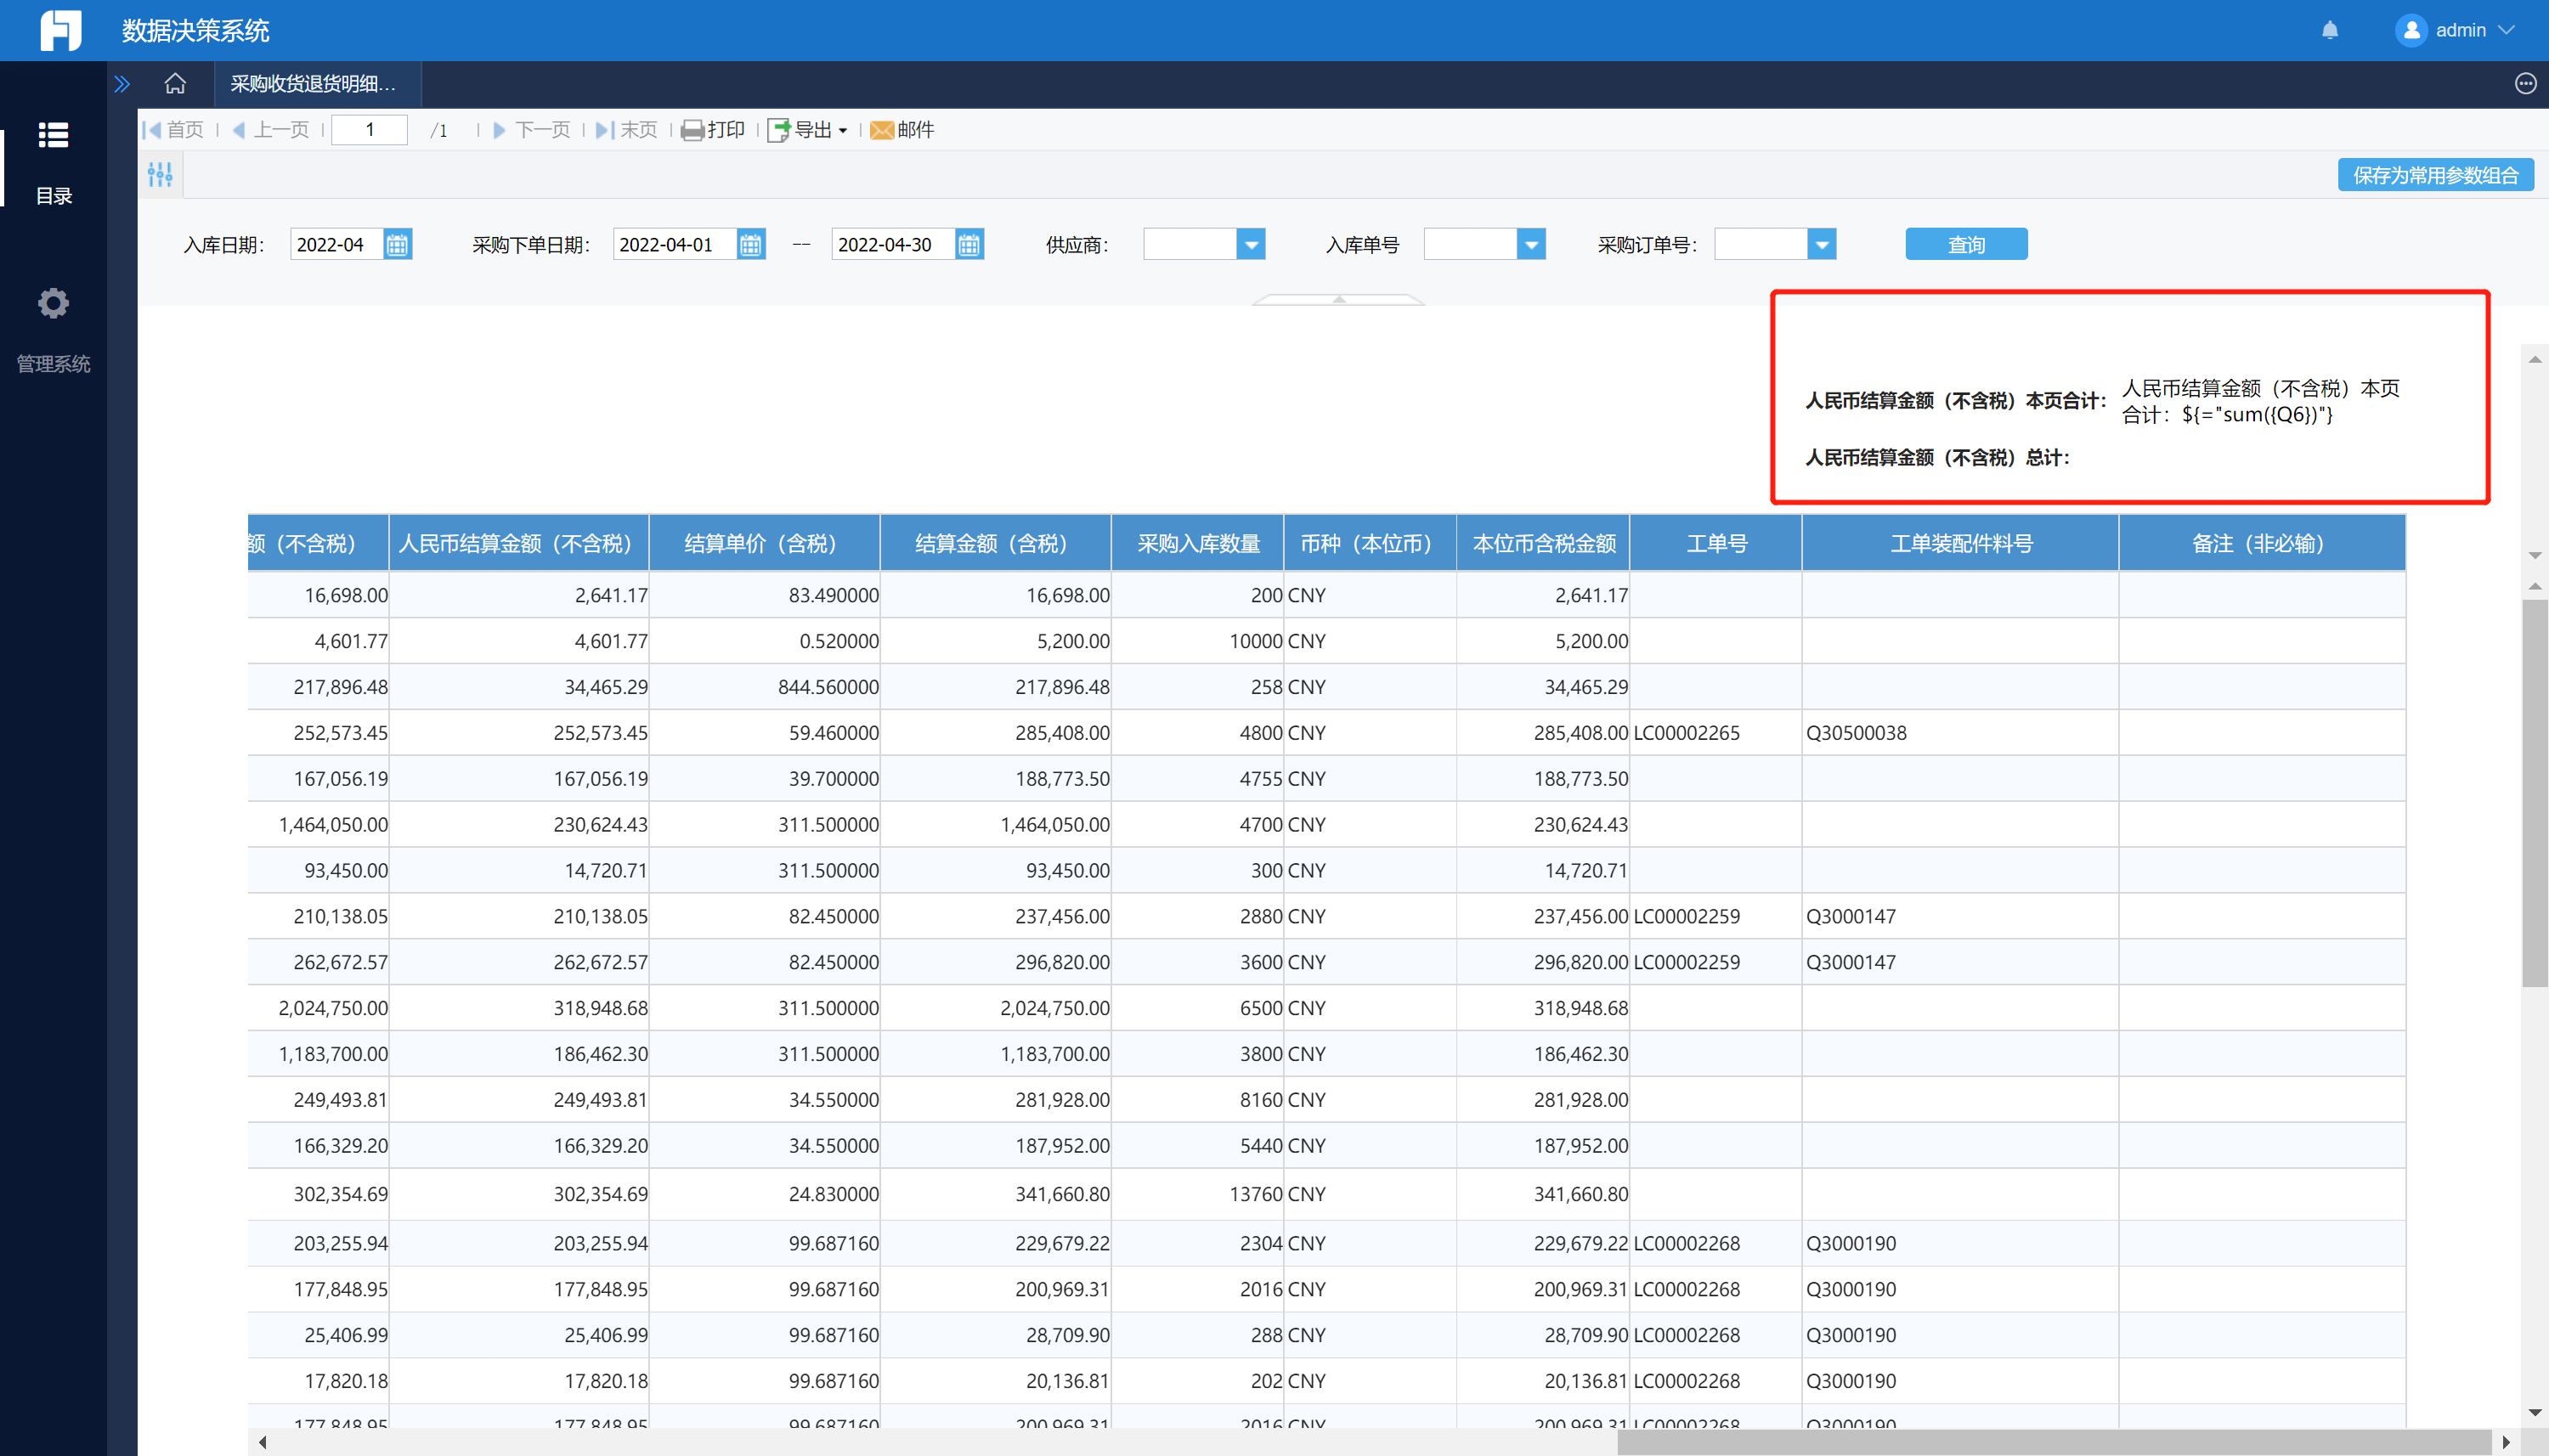Open 采购订单号 dropdown arrow
Screen dimensions: 2549x1456
(1822, 245)
